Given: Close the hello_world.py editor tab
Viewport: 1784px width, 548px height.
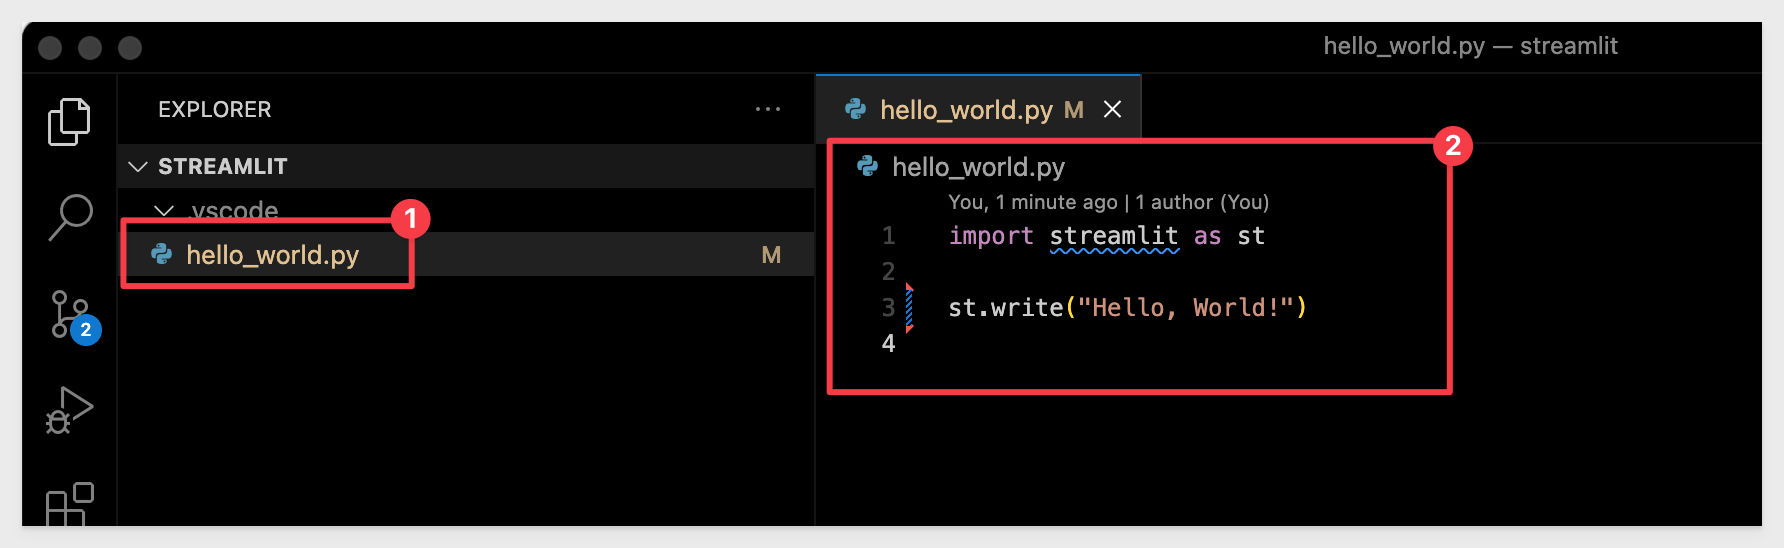Looking at the screenshot, I should coord(1112,109).
